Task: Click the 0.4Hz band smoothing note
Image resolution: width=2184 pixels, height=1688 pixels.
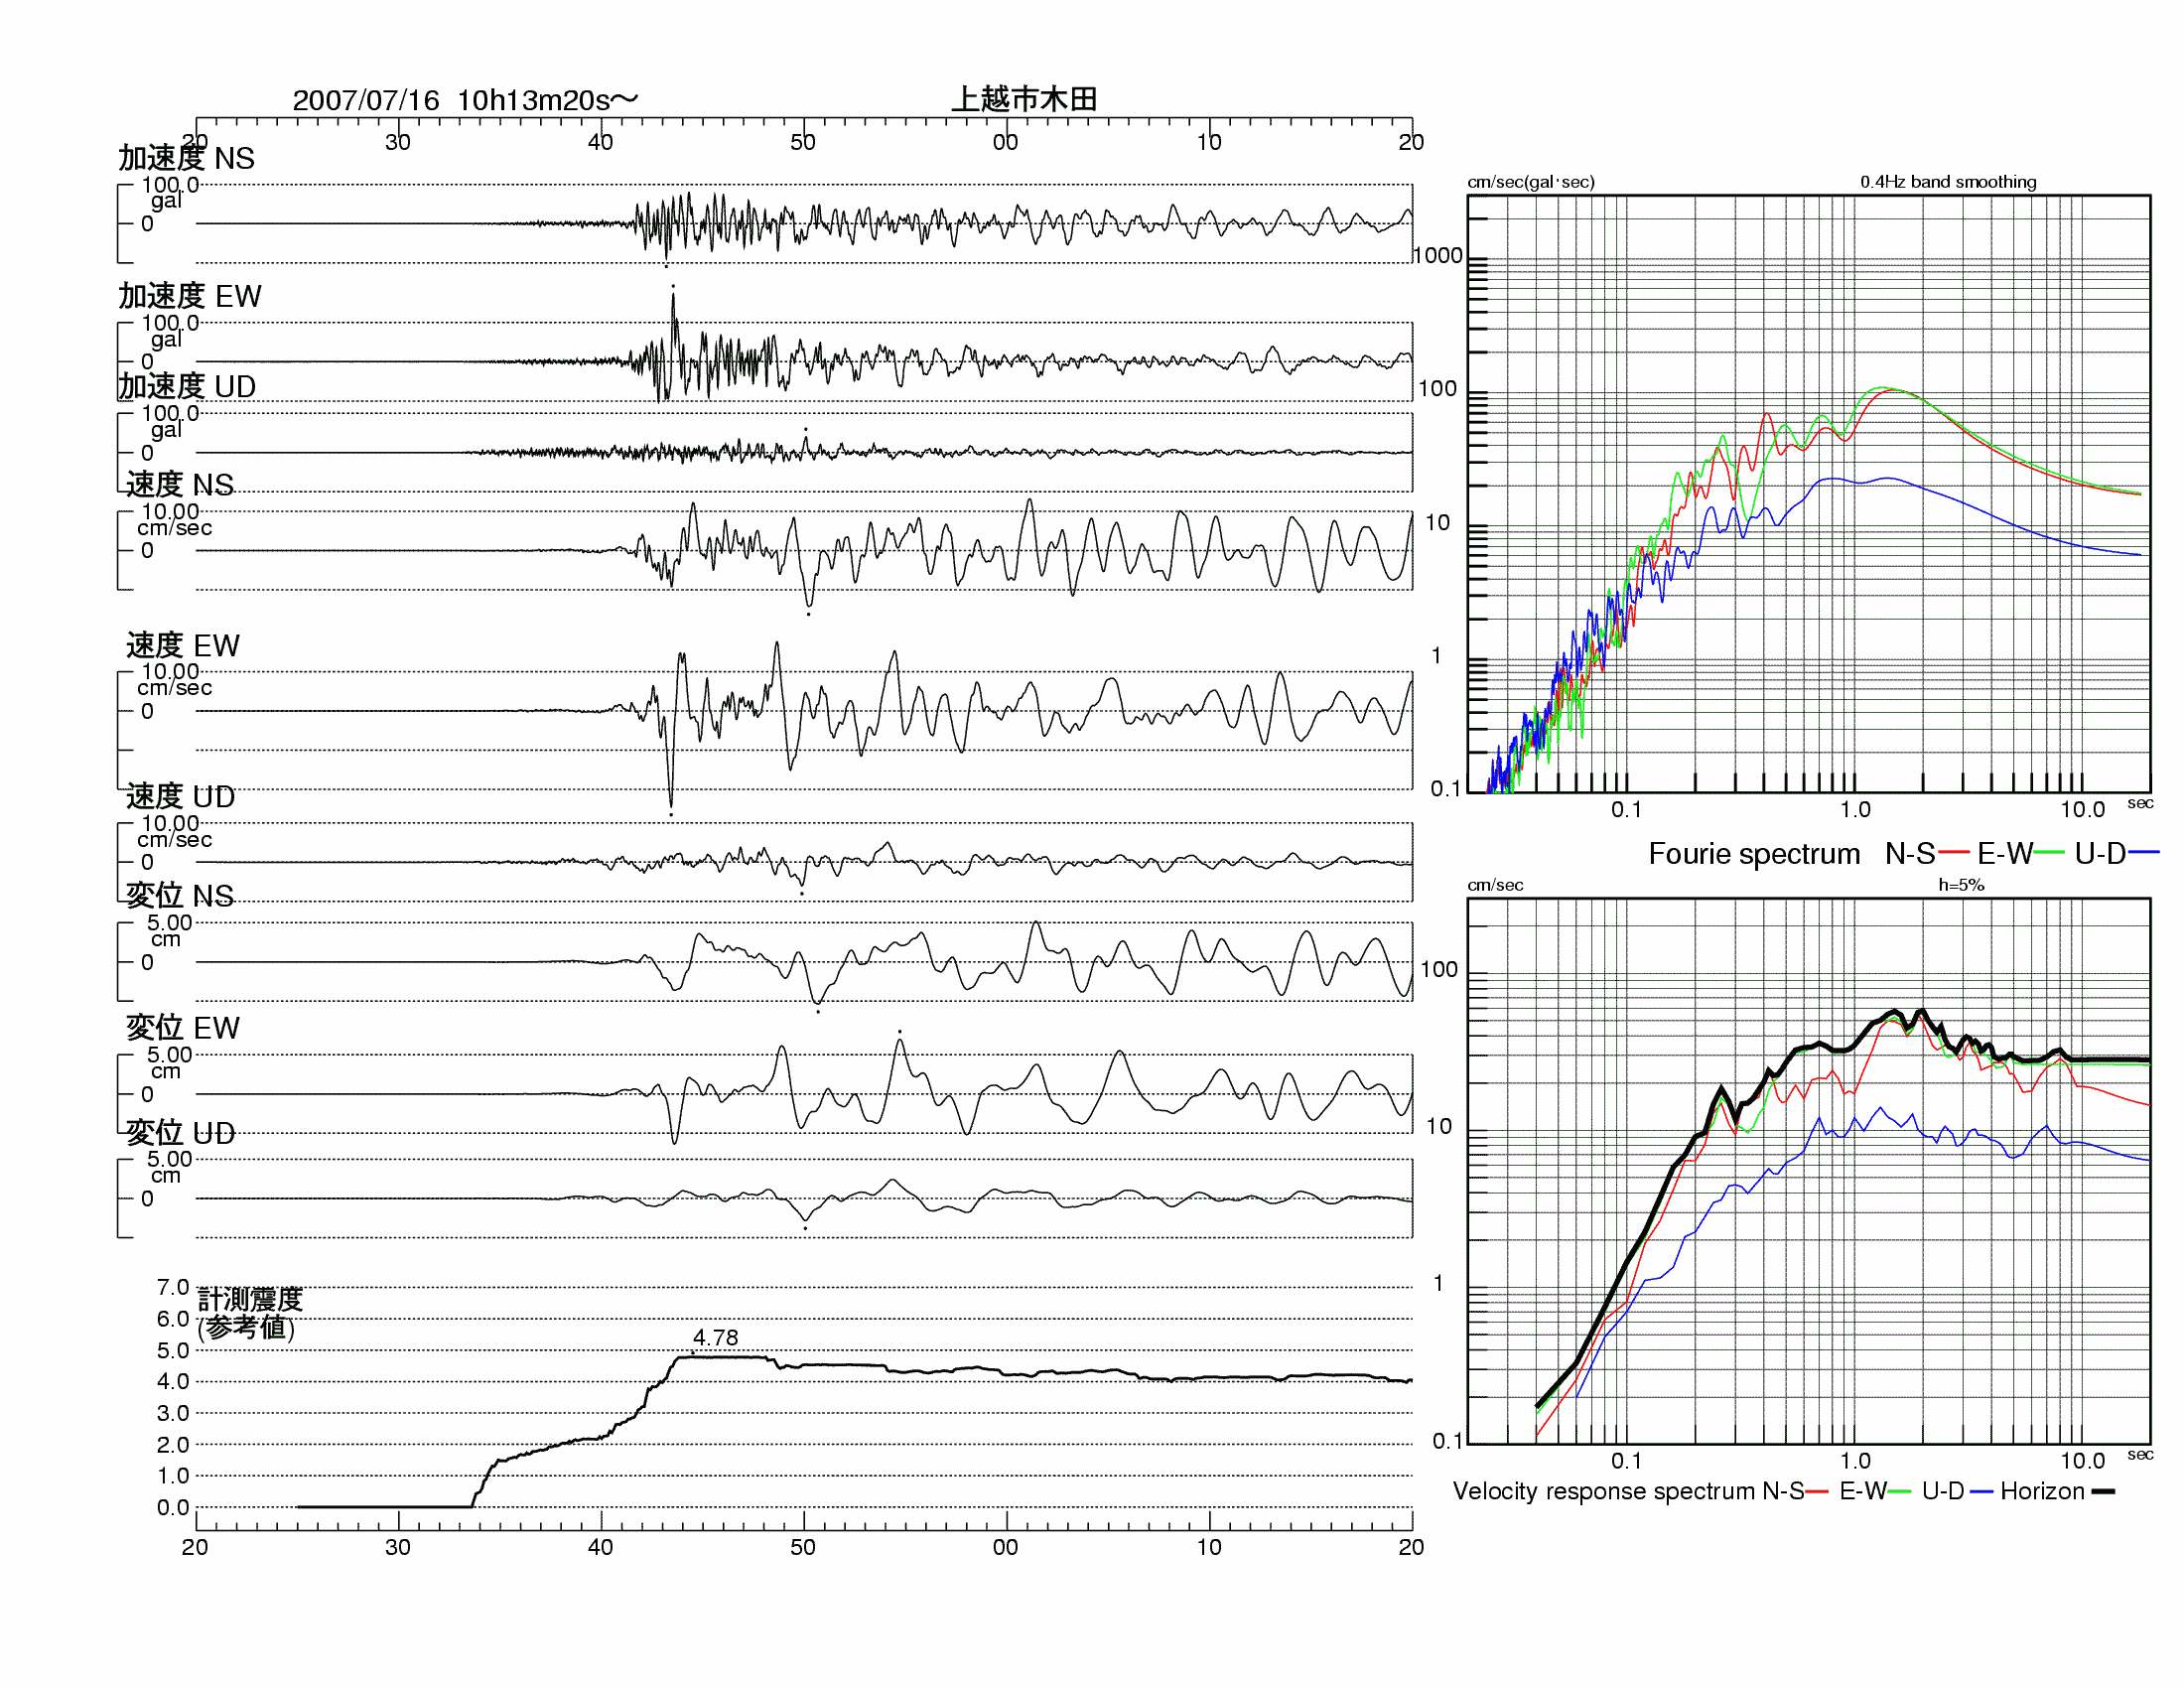Action: click(1947, 182)
